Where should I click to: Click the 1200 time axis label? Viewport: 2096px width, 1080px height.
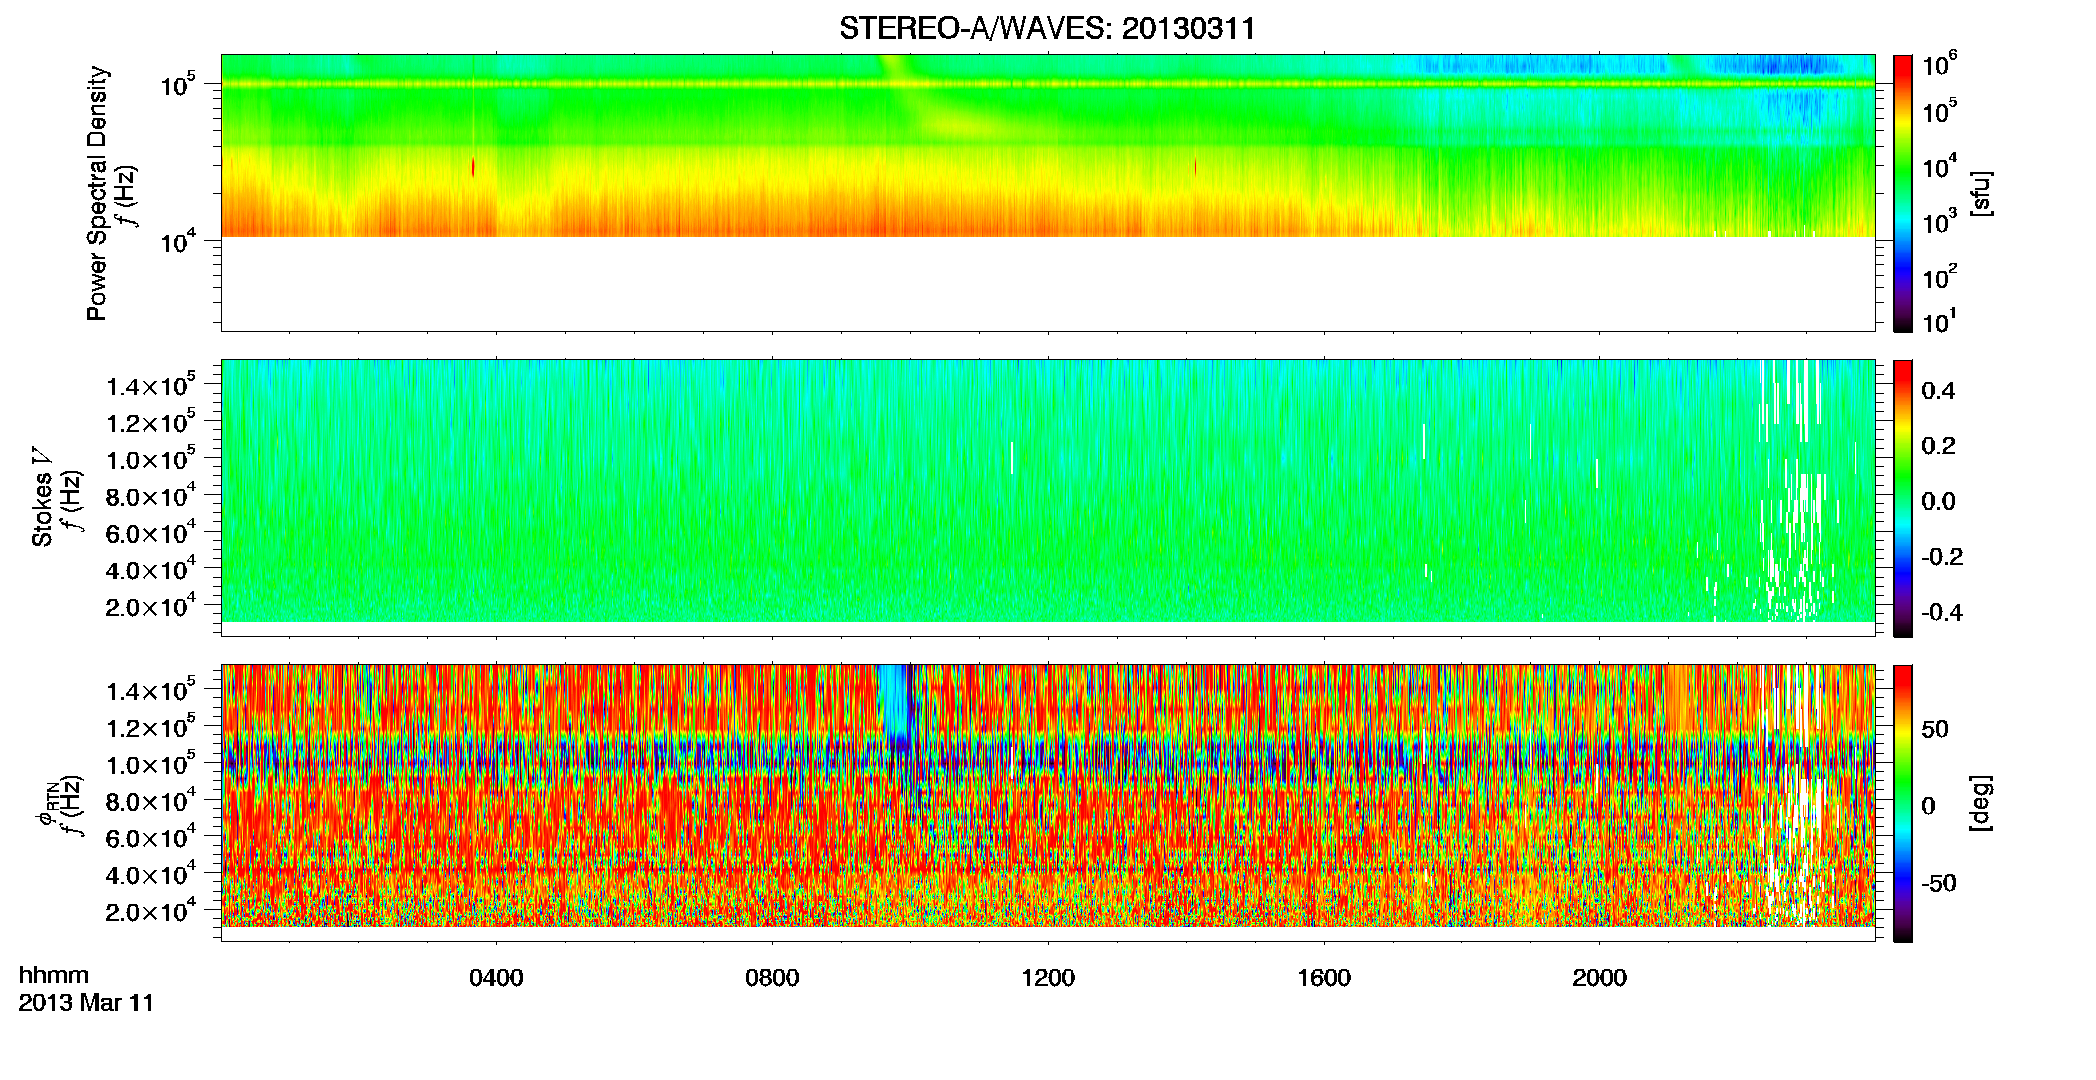click(1048, 978)
